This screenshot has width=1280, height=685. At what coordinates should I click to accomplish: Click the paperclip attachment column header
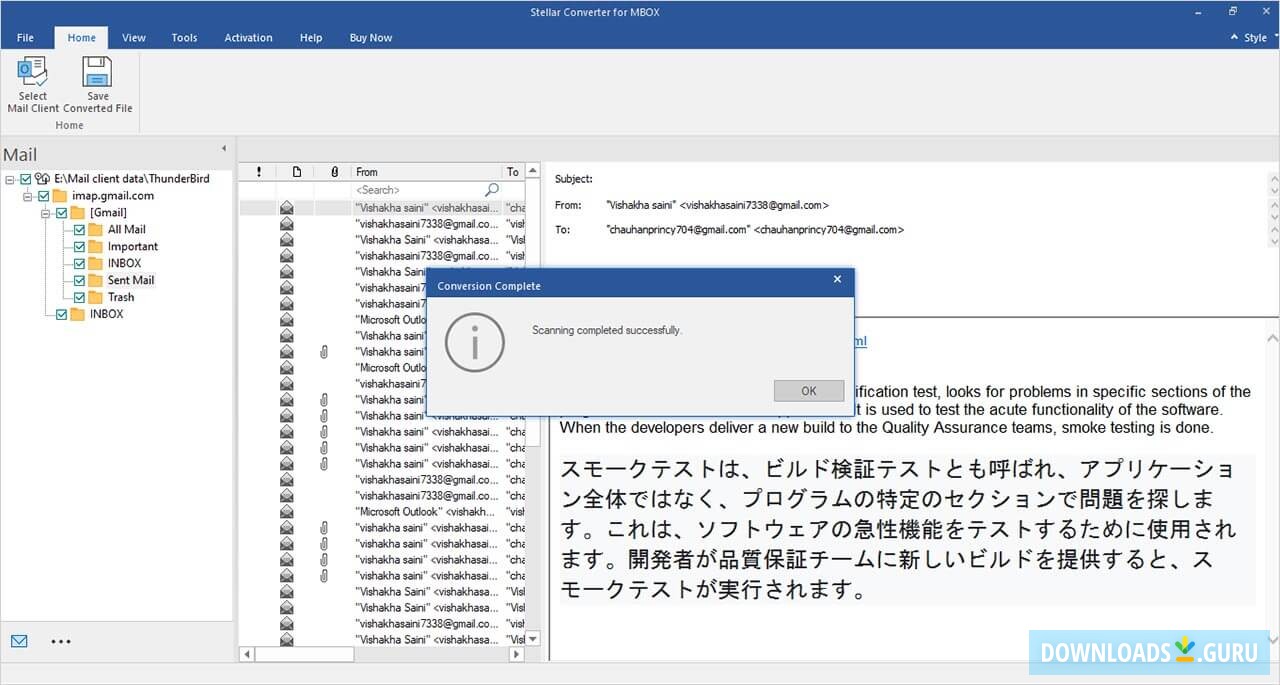coord(334,171)
